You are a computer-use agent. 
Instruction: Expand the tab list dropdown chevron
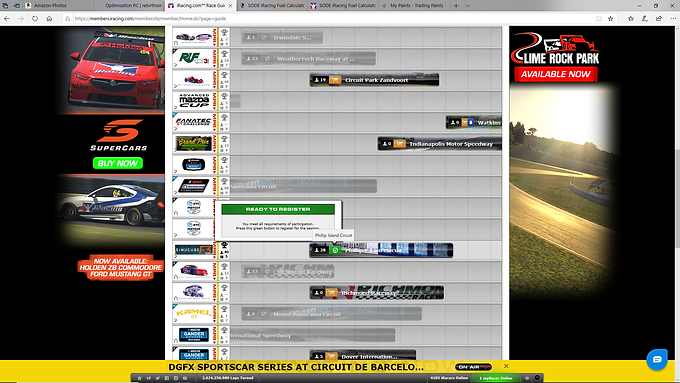467,6
